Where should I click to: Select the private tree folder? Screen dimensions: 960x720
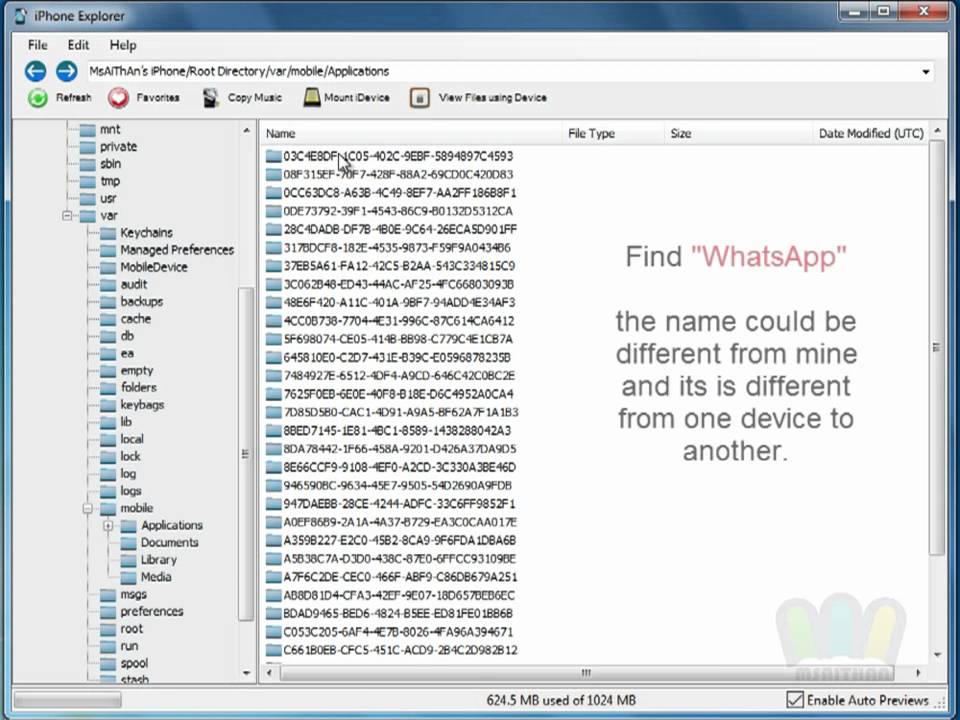[118, 147]
